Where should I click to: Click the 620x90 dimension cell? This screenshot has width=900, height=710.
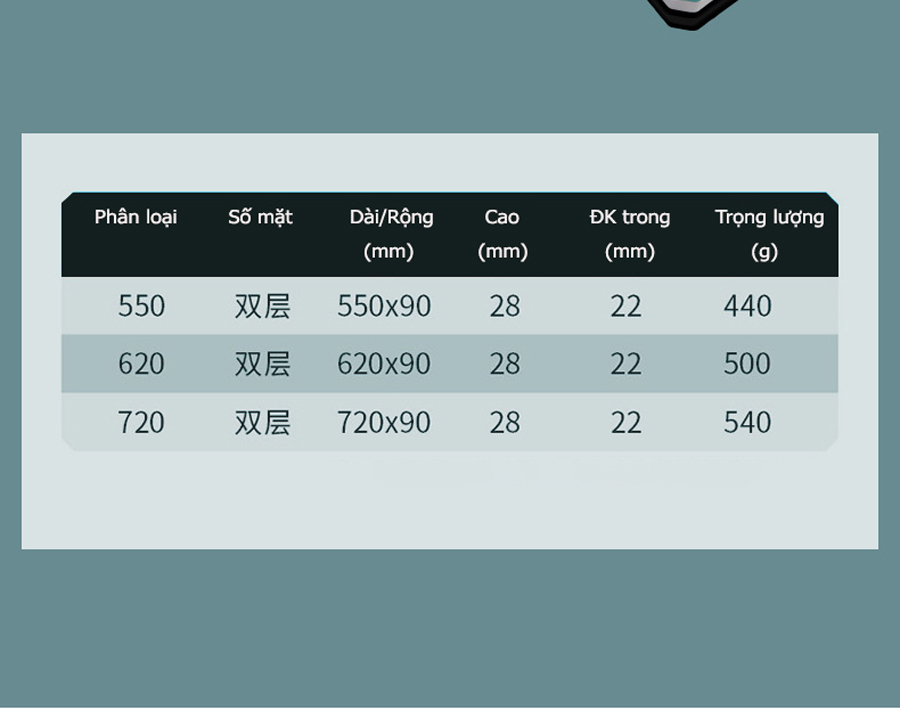pos(384,364)
